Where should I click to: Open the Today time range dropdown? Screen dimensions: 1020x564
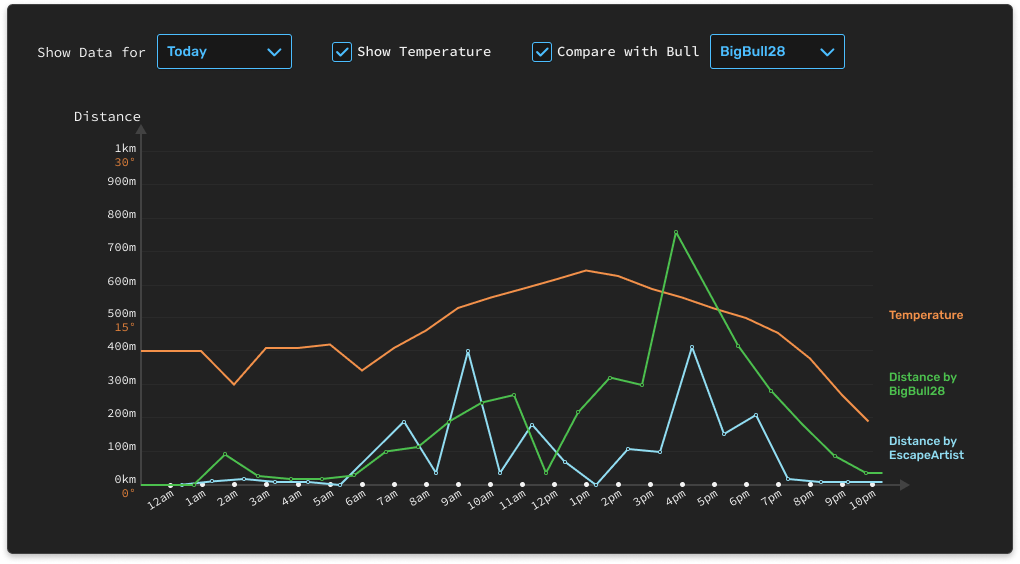(224, 51)
